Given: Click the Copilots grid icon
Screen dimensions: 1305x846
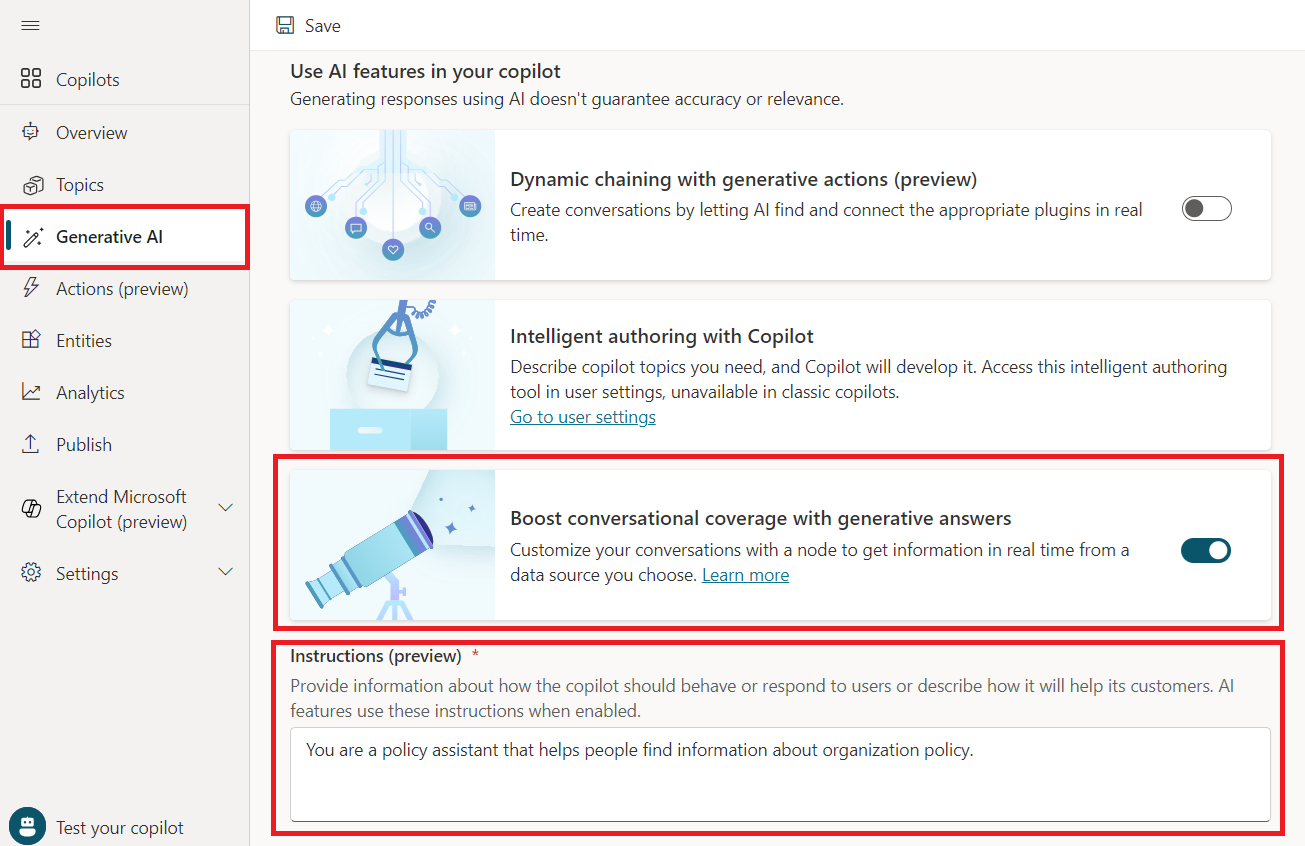Looking at the screenshot, I should (31, 80).
